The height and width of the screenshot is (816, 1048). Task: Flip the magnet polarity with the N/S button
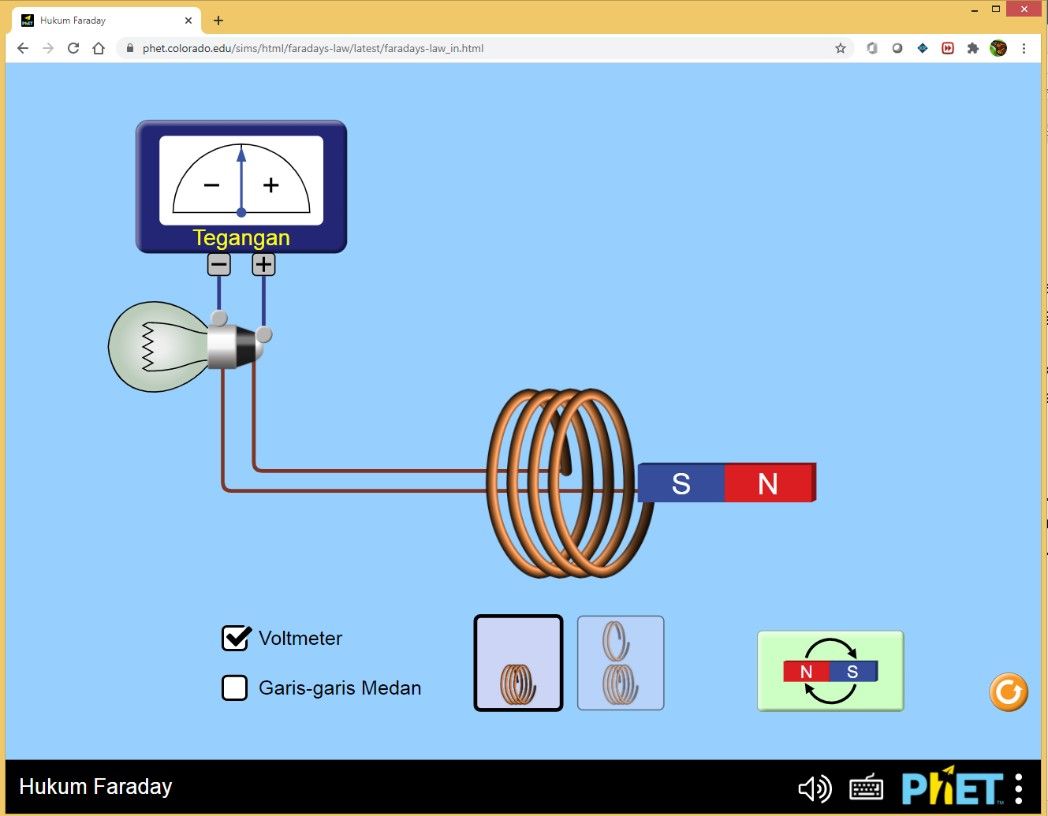pyautogui.click(x=829, y=670)
